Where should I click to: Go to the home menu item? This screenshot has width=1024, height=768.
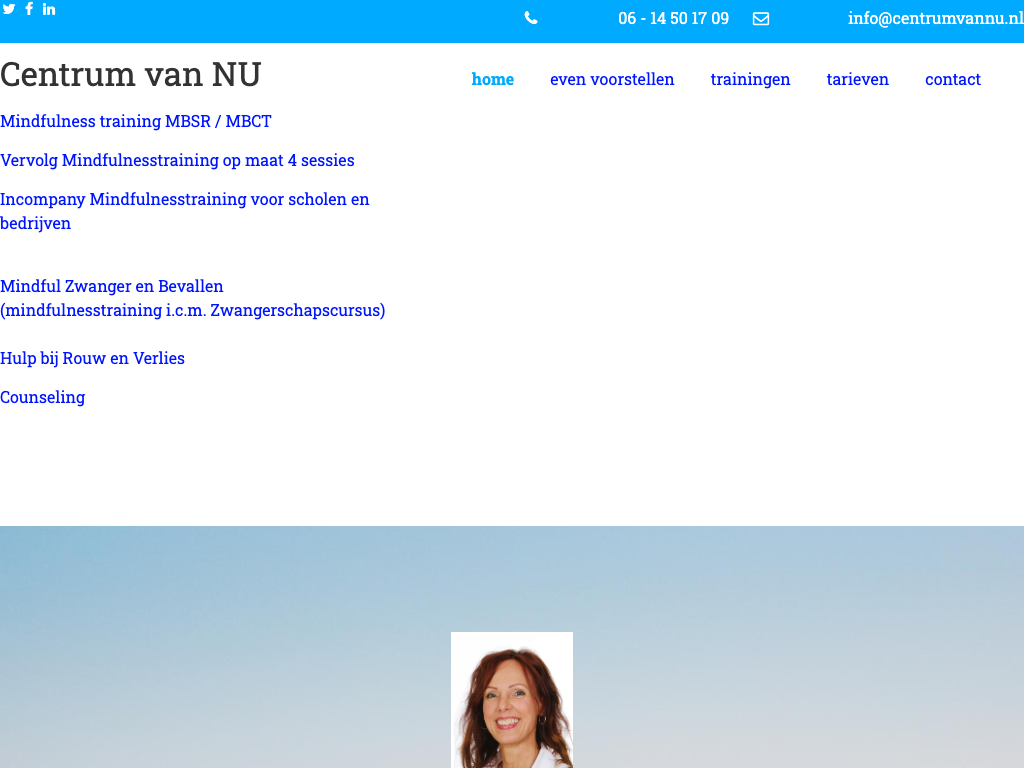(493, 79)
